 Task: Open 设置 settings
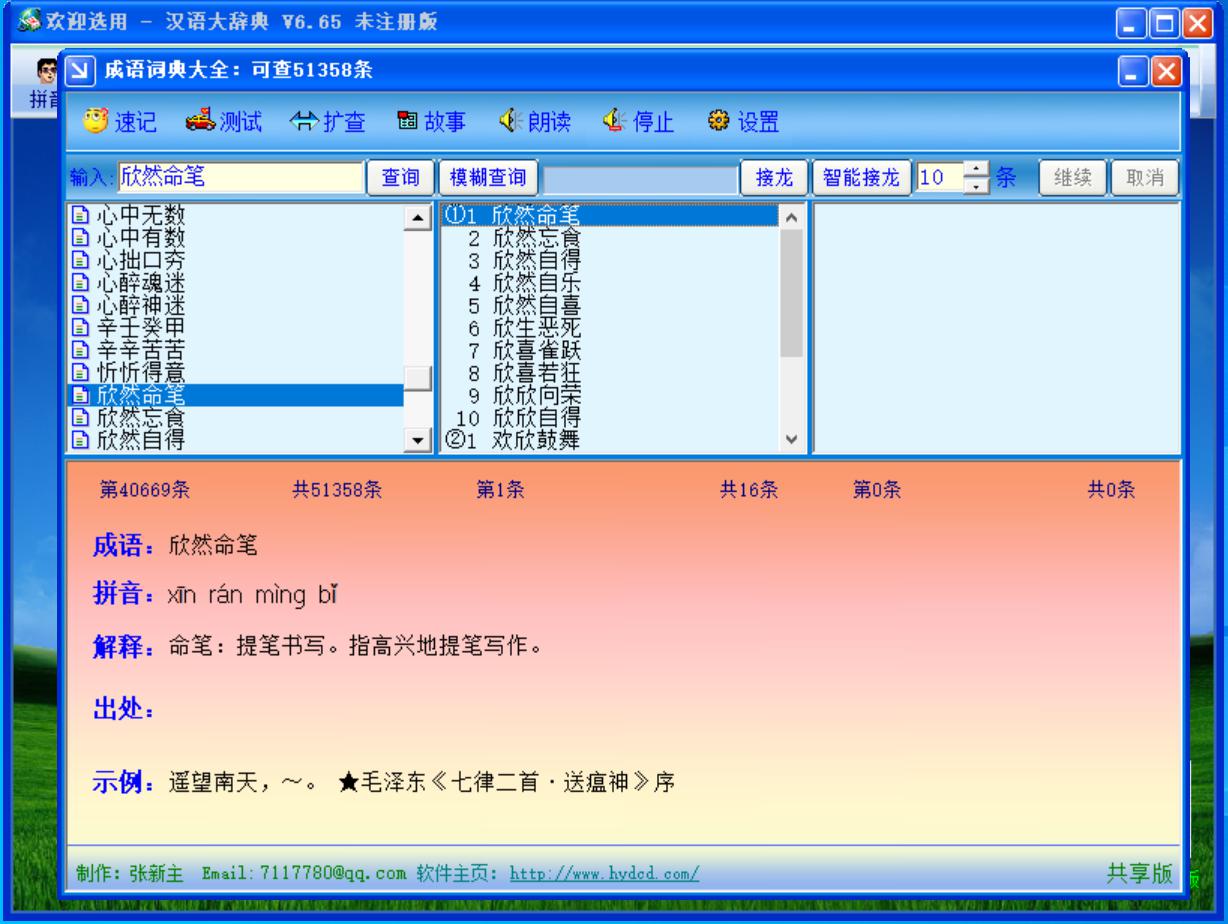click(x=743, y=122)
